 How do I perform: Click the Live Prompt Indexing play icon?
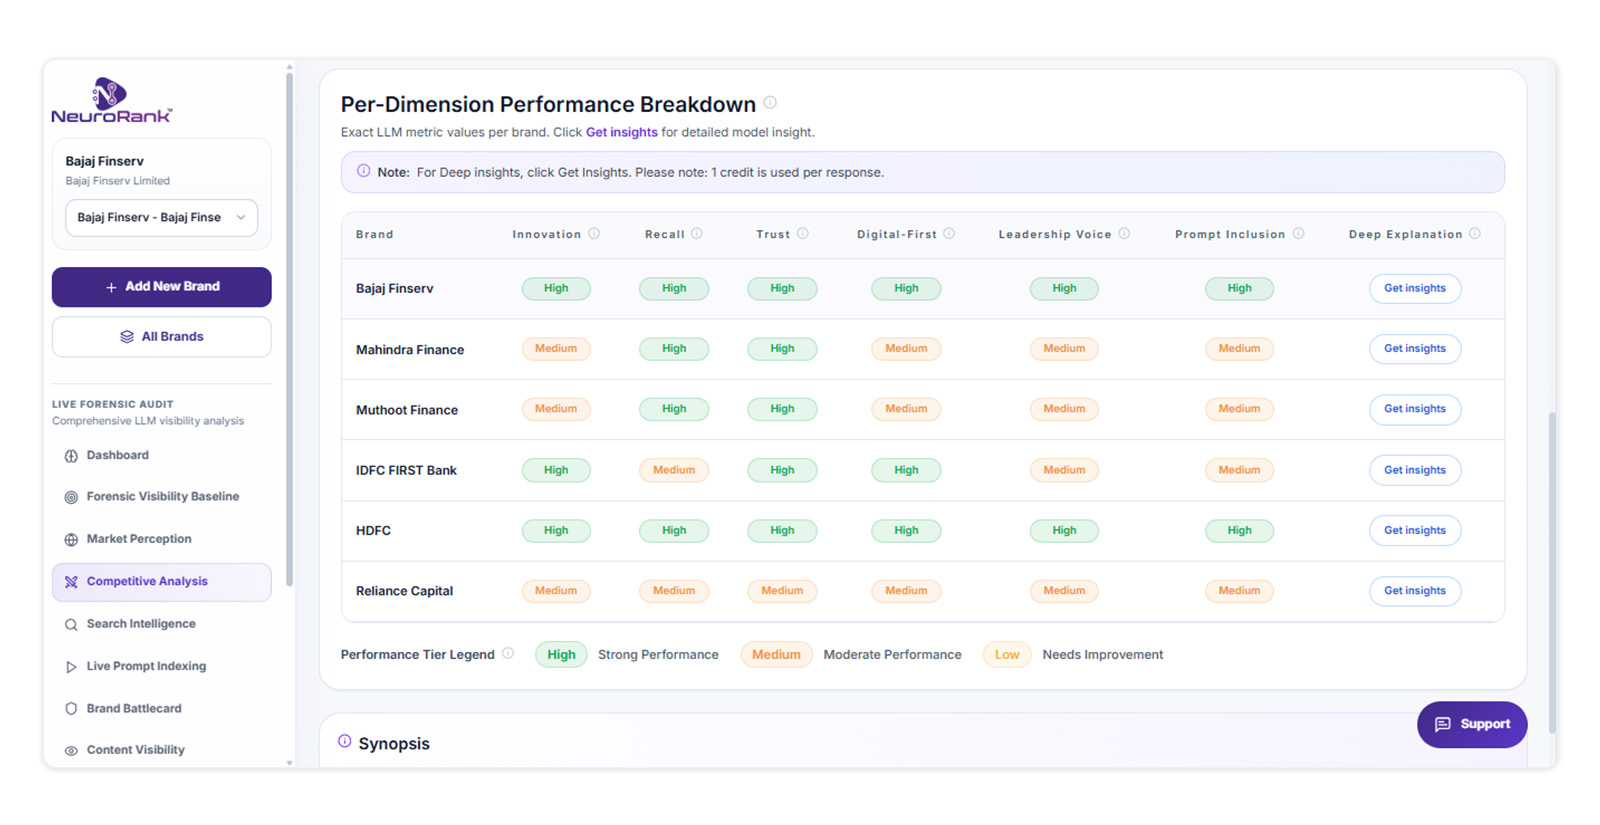click(71, 667)
